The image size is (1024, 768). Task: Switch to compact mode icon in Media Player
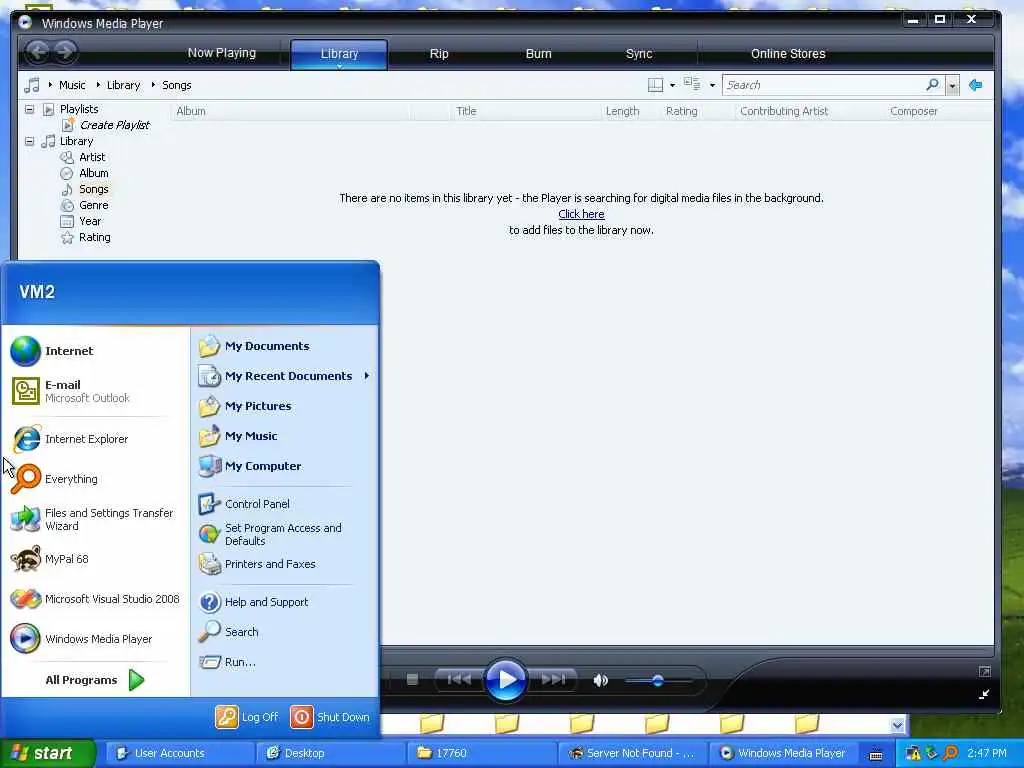point(984,695)
